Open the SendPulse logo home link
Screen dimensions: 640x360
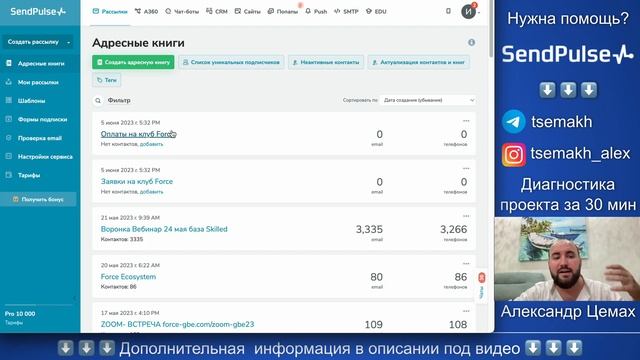pyautogui.click(x=38, y=12)
